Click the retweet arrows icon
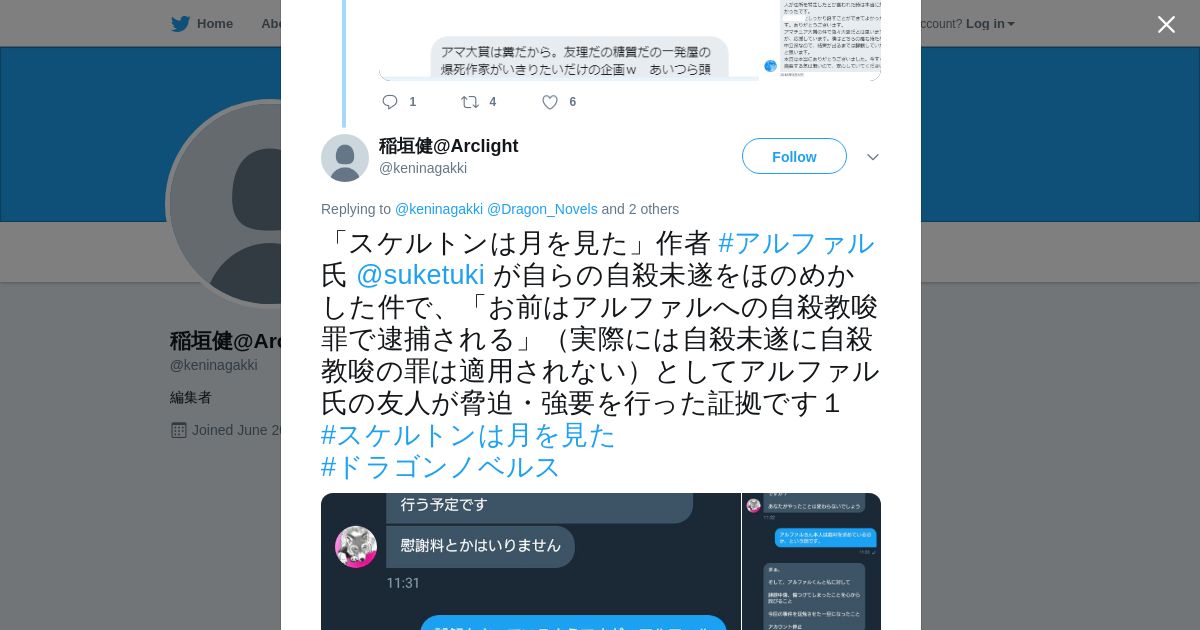Image resolution: width=1200 pixels, height=630 pixels. pyautogui.click(x=469, y=102)
